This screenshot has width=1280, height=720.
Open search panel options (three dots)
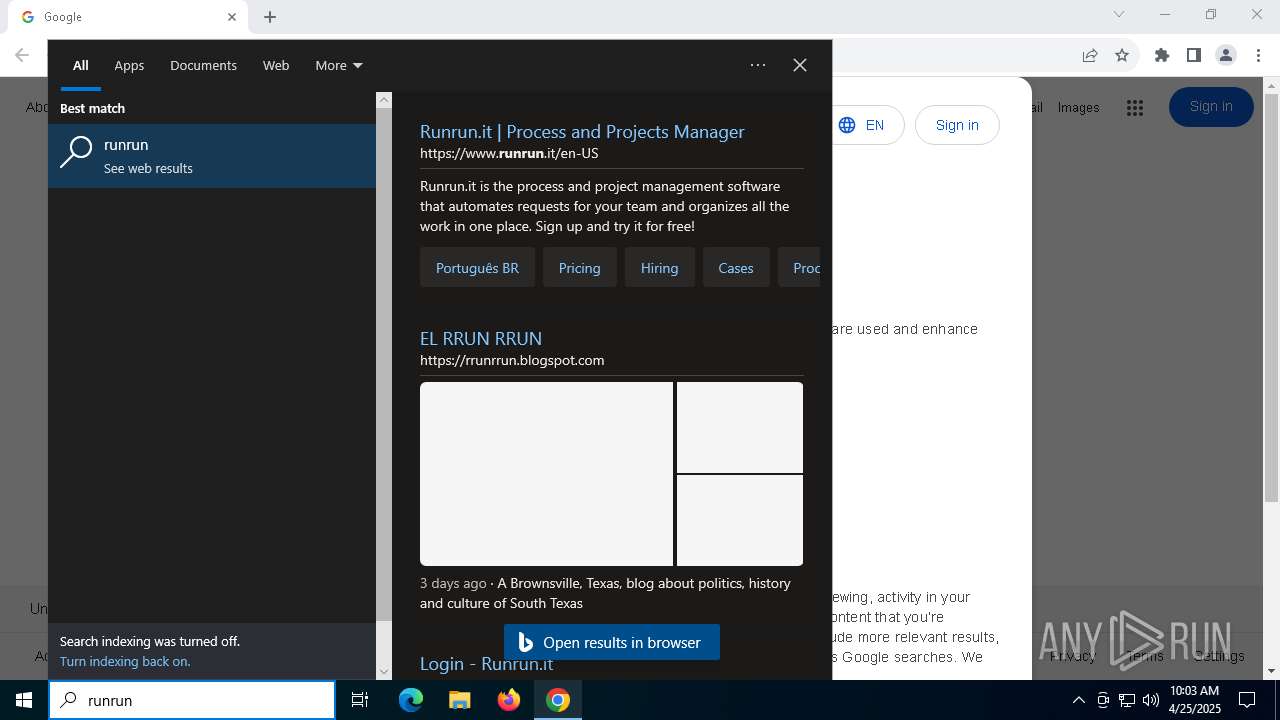coord(758,65)
